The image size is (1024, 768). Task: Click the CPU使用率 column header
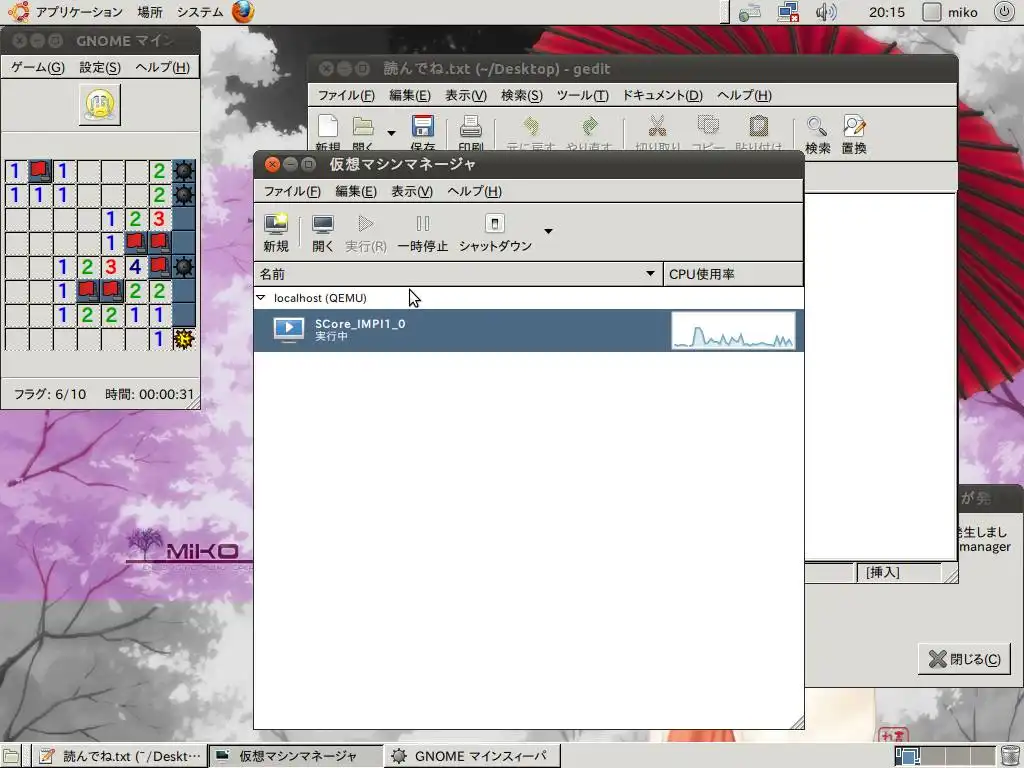coord(733,274)
